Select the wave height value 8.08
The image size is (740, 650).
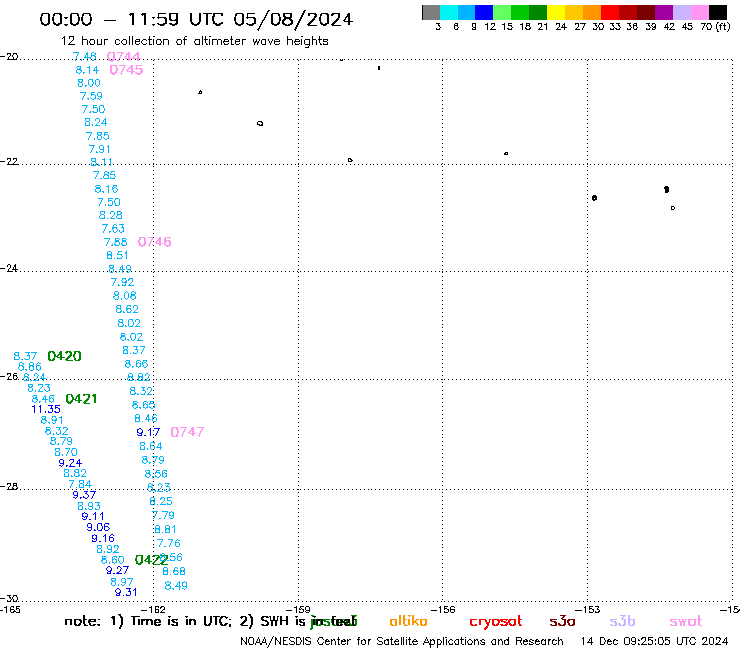click(x=125, y=296)
